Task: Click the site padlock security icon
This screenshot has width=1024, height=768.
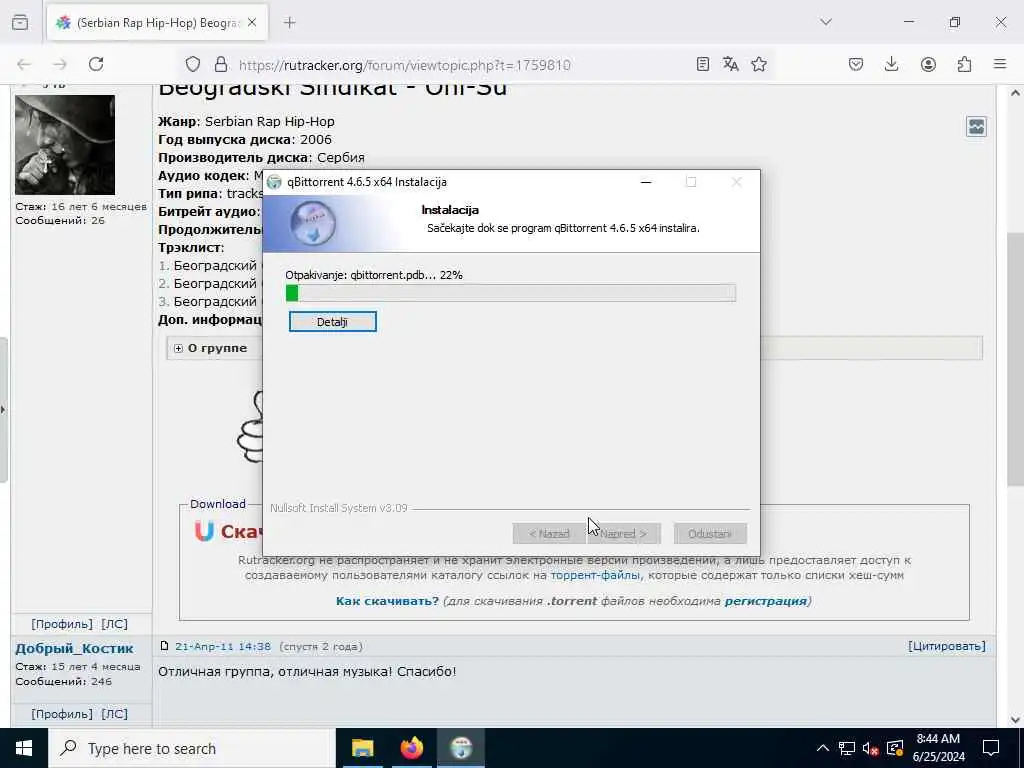Action: coord(221,64)
